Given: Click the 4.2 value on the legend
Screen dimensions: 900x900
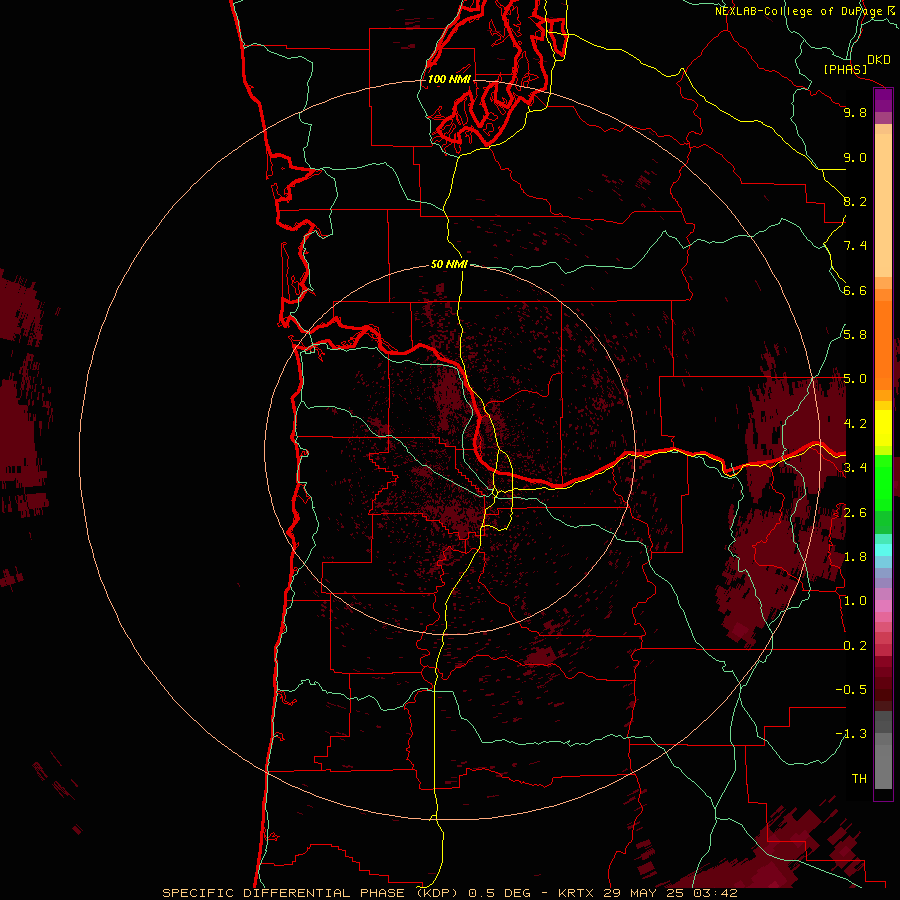Looking at the screenshot, I should coord(855,424).
